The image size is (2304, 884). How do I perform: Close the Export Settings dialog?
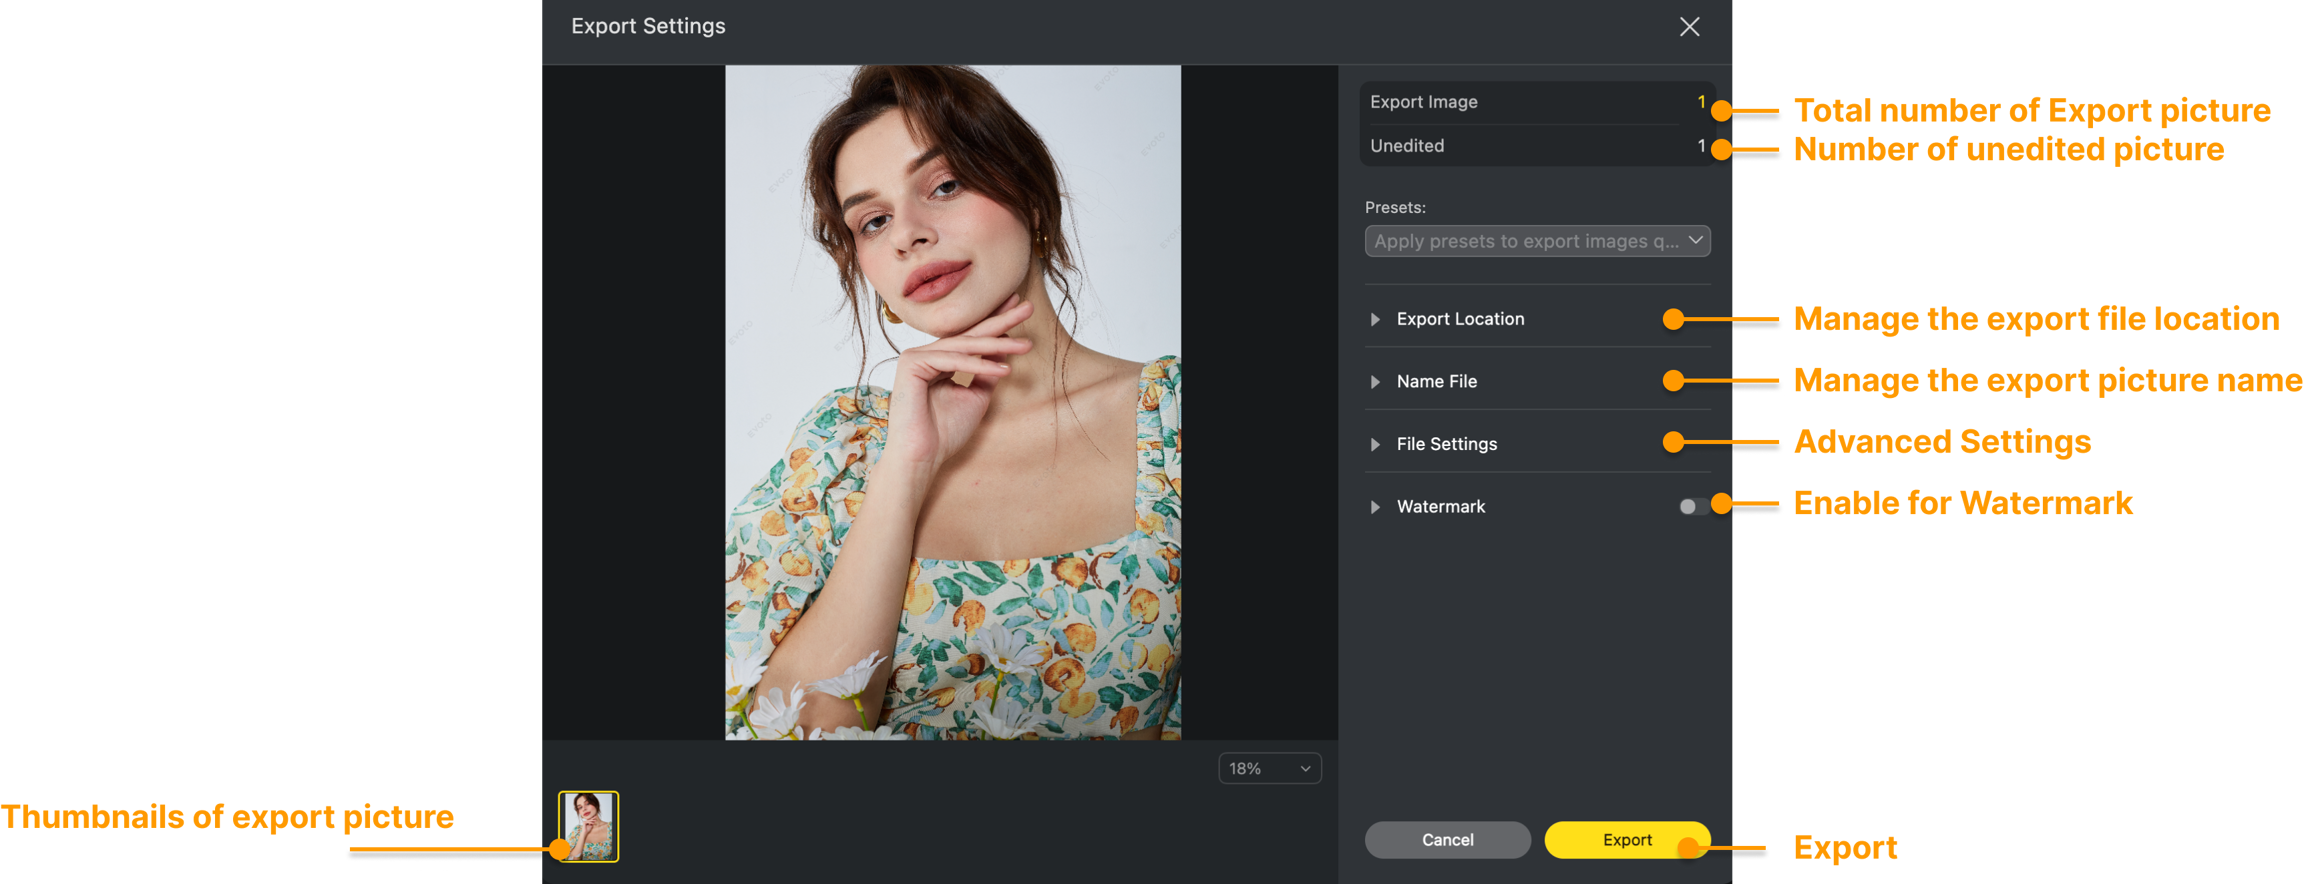click(1689, 27)
